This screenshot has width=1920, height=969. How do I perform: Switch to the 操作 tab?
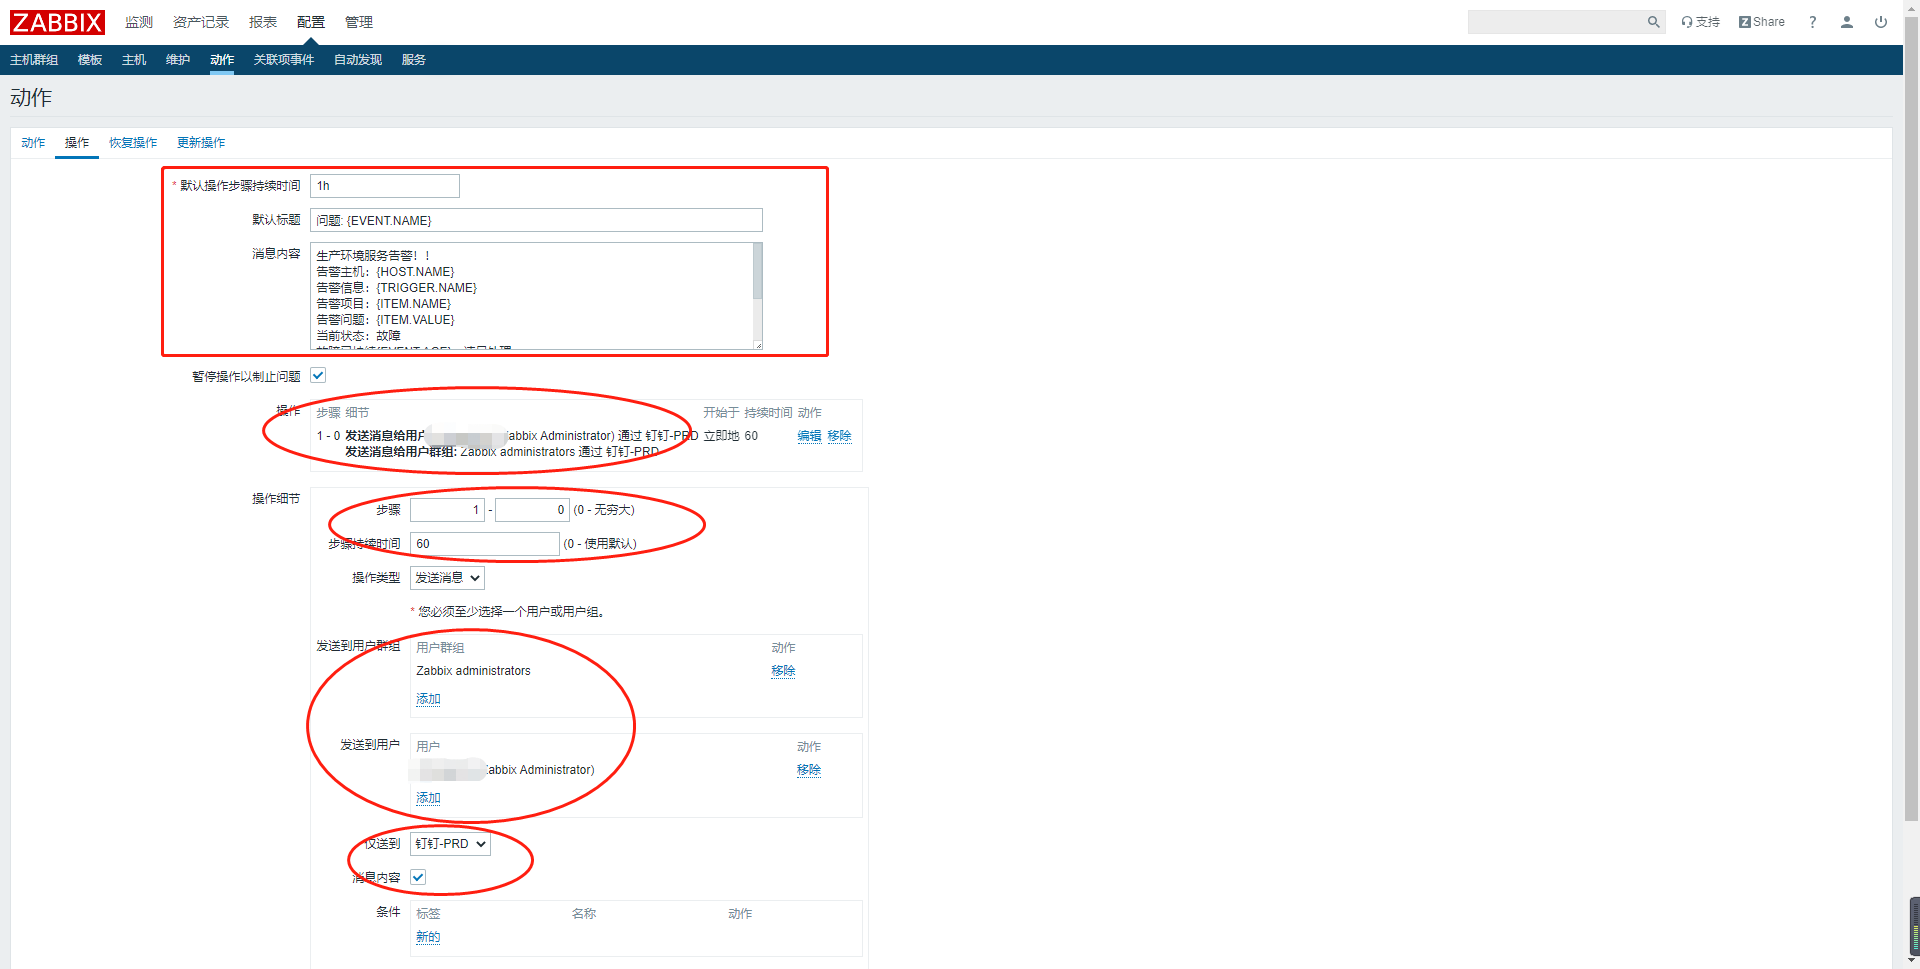coord(77,143)
